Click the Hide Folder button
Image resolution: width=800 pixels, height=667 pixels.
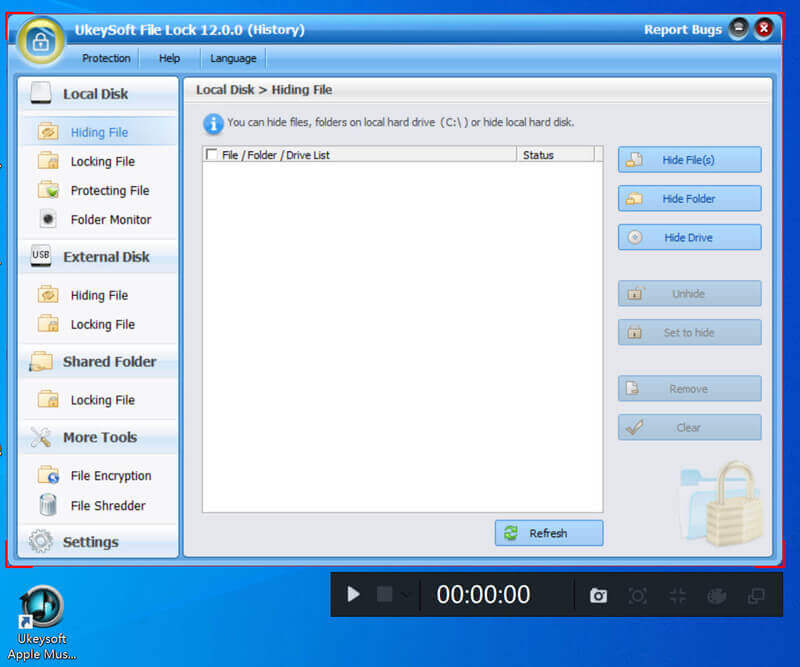tap(689, 199)
